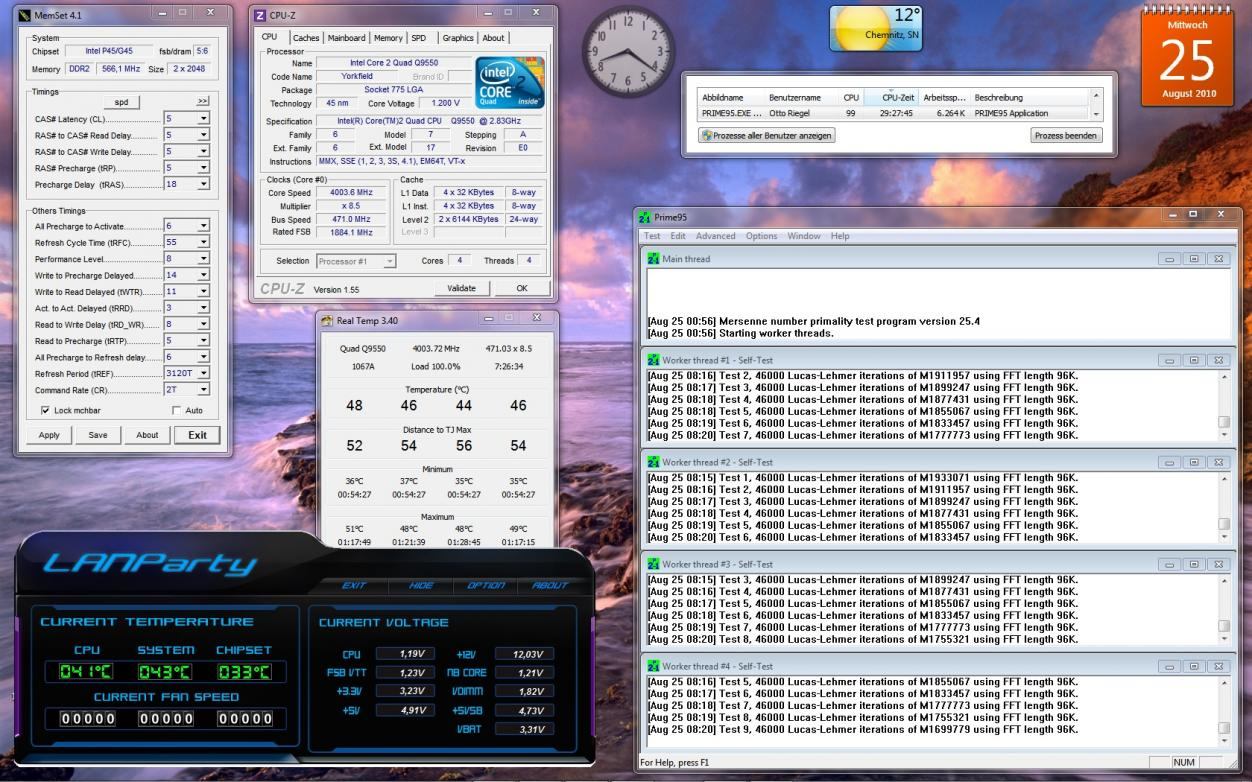Switch to the SPD tab in CPU-Z
The height and width of the screenshot is (782, 1252).
click(418, 38)
